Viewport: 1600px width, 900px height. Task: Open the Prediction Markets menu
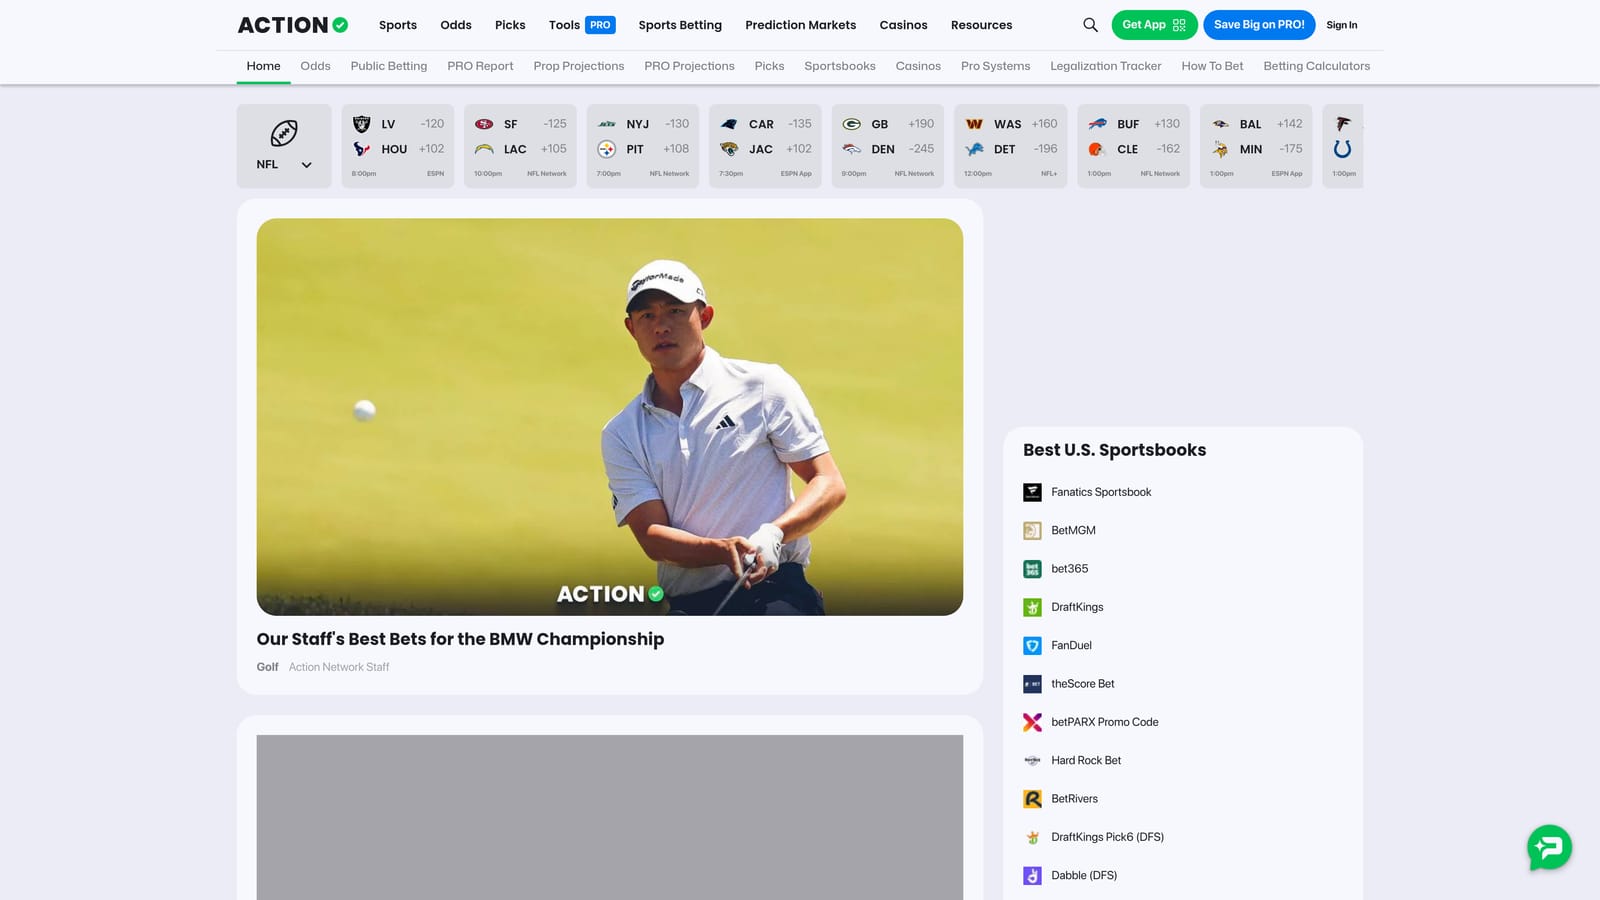click(801, 25)
